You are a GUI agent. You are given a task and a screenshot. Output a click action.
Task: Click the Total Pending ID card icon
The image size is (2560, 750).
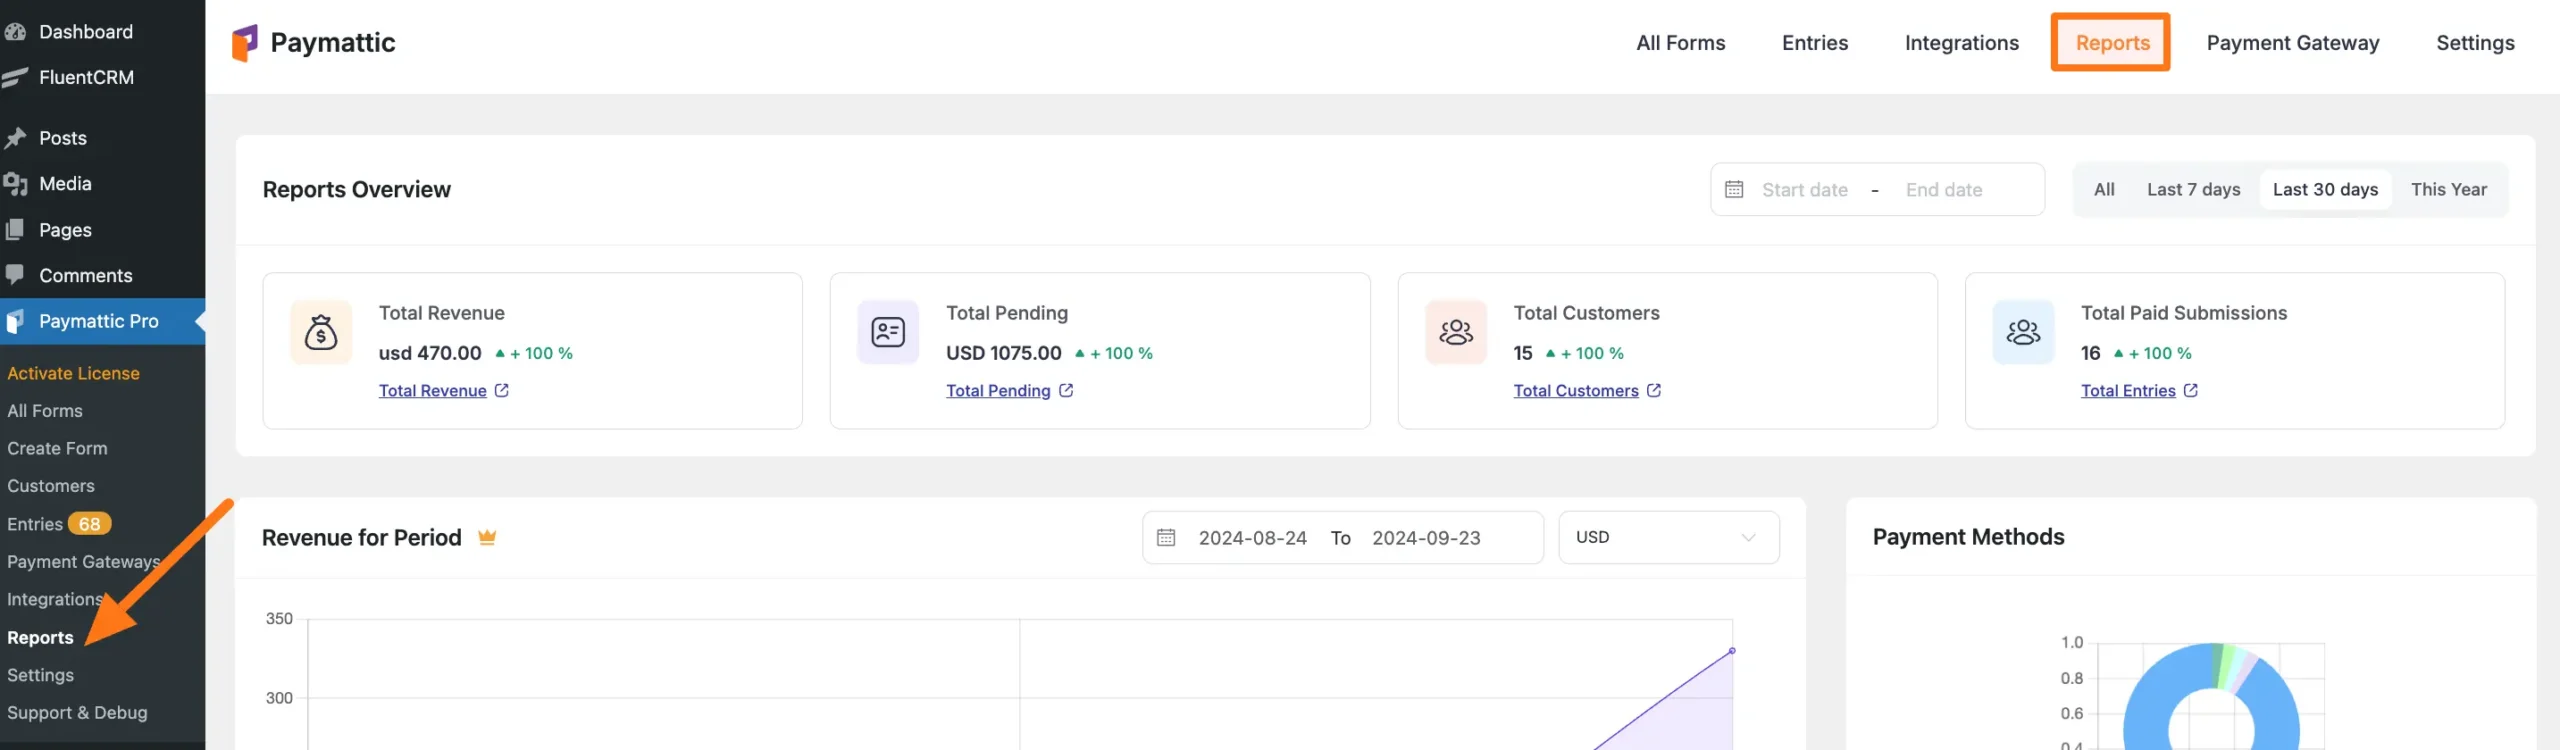[x=888, y=332]
